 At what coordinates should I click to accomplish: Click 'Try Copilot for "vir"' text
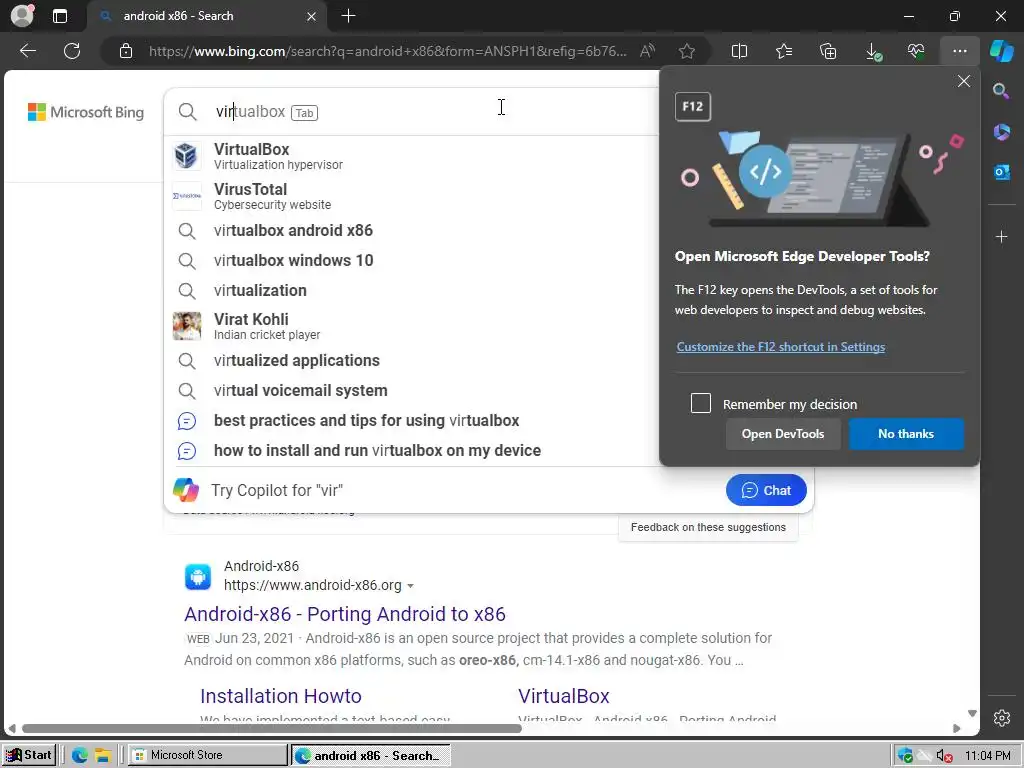pyautogui.click(x=277, y=490)
